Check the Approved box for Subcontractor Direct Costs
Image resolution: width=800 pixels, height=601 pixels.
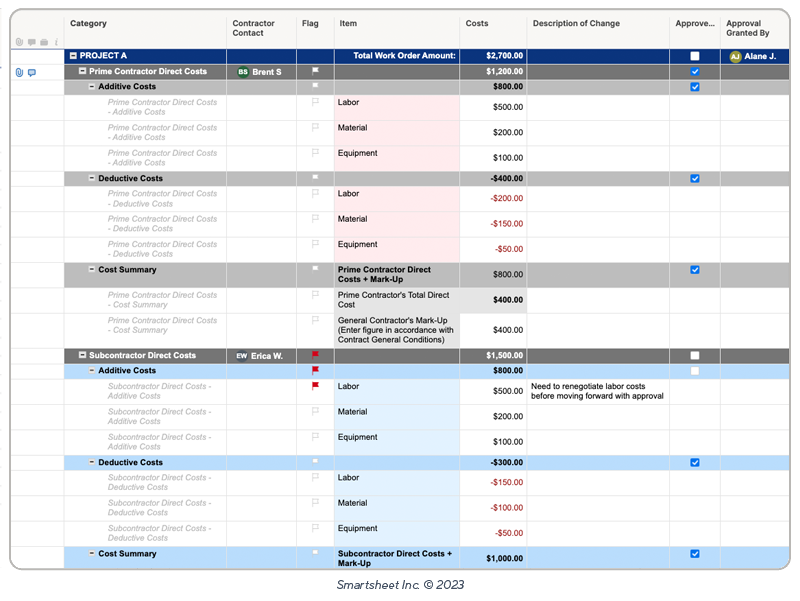tap(695, 355)
